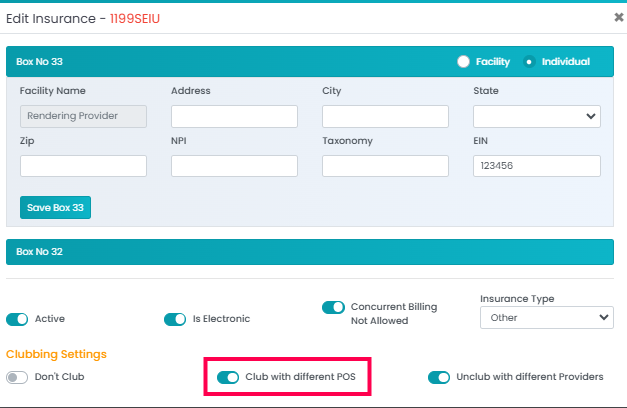Select the Individual radio button
The height and width of the screenshot is (408, 627).
click(530, 62)
